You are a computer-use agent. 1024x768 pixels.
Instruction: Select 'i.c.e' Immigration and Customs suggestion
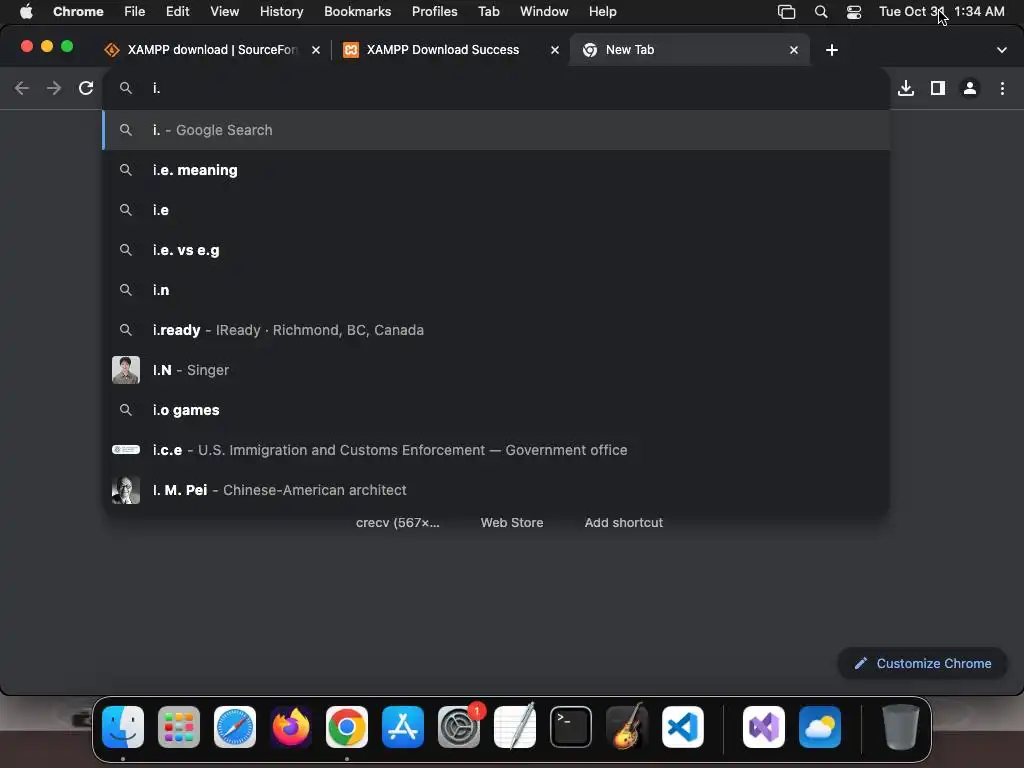point(496,450)
